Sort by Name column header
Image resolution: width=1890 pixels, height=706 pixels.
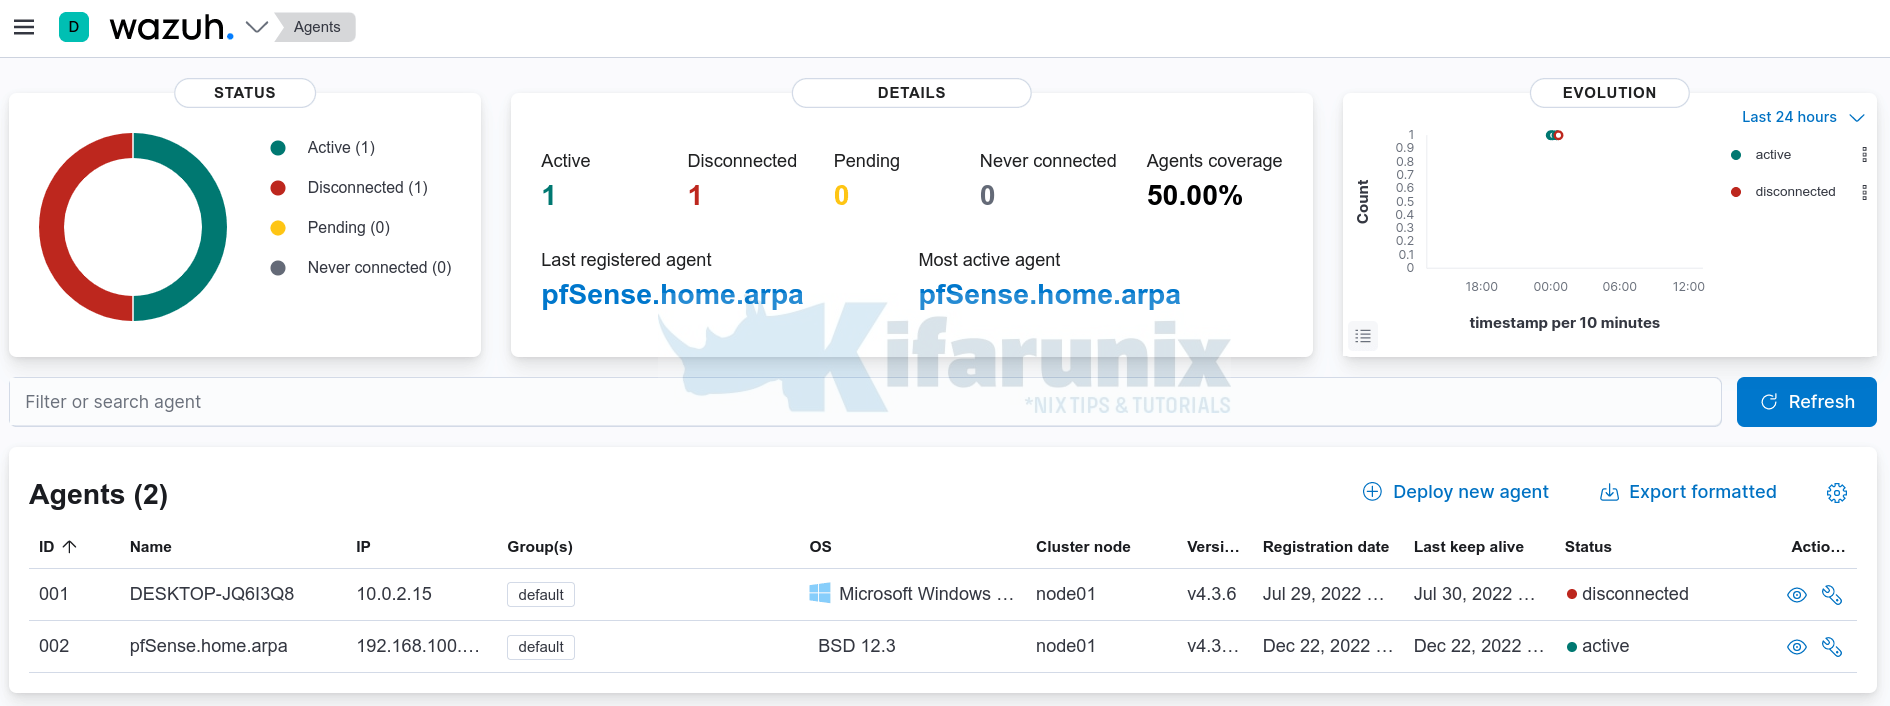[x=151, y=546]
